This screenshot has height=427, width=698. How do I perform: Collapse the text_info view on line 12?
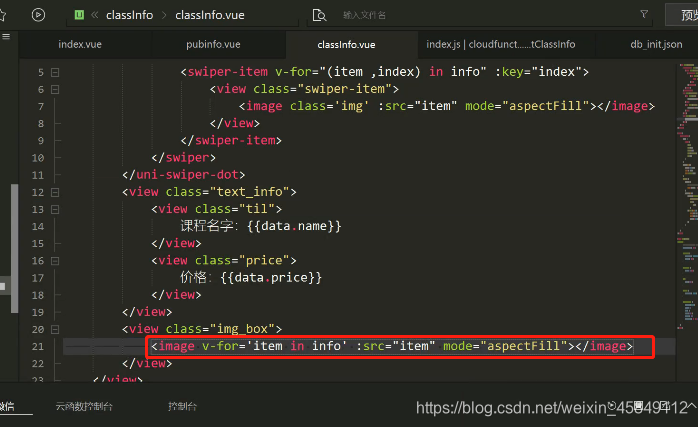(x=55, y=192)
